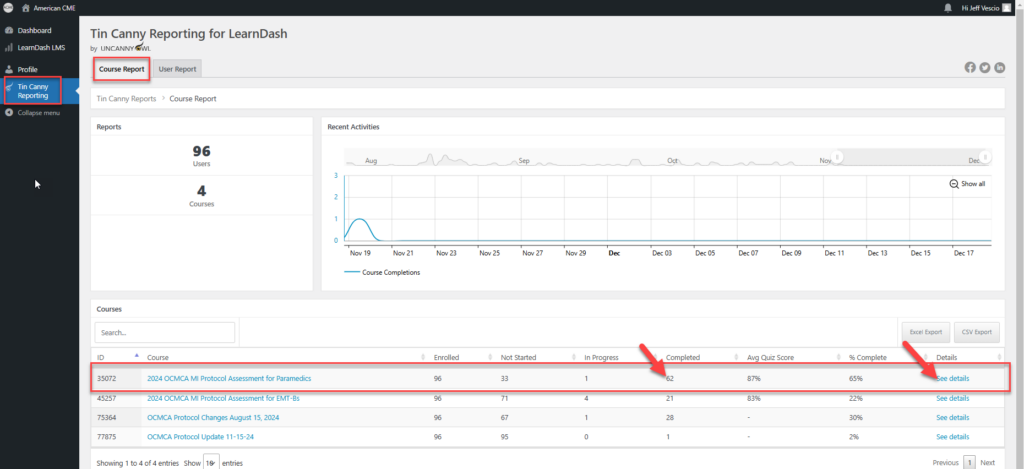
Task: Sort the table by Enrolled column
Action: coord(462,357)
